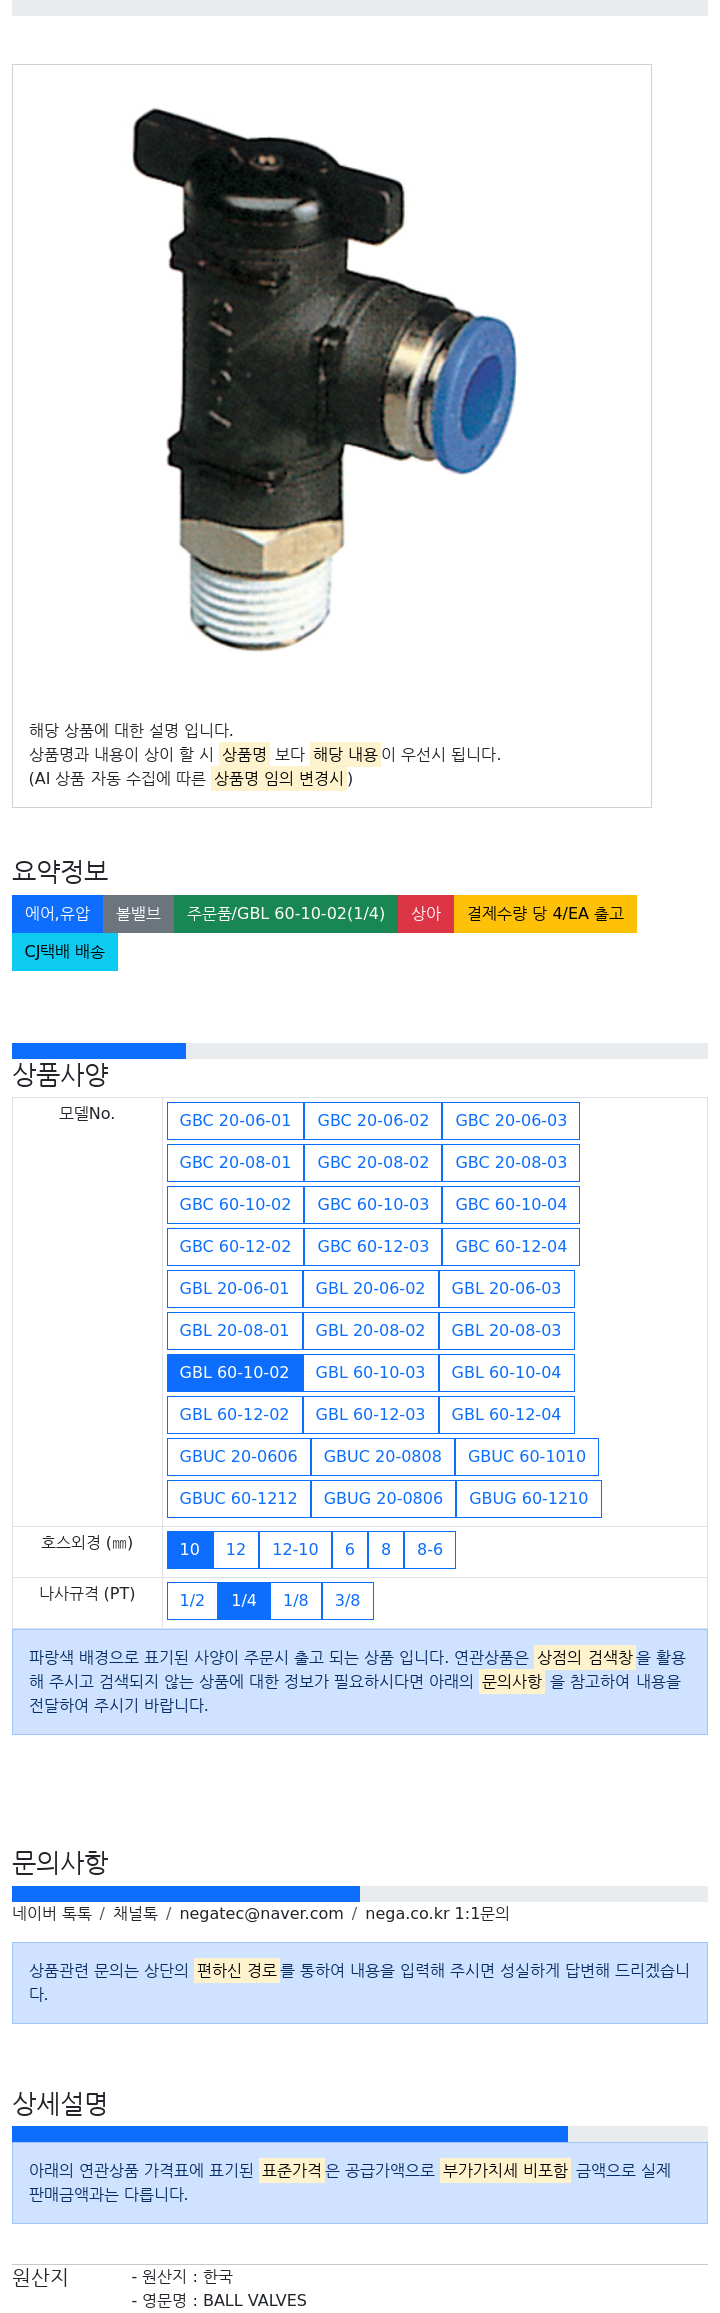Pick model GBUG 60-1210

528,1499
